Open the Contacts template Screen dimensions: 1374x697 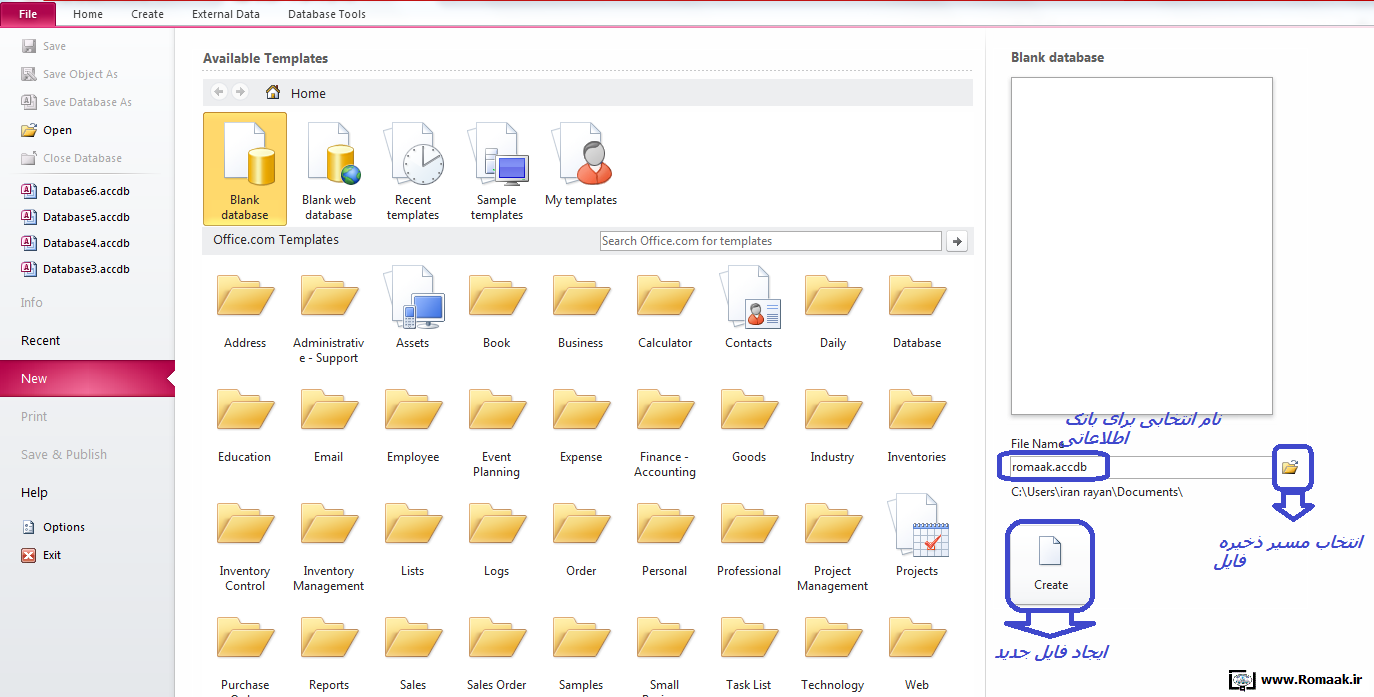coord(749,308)
